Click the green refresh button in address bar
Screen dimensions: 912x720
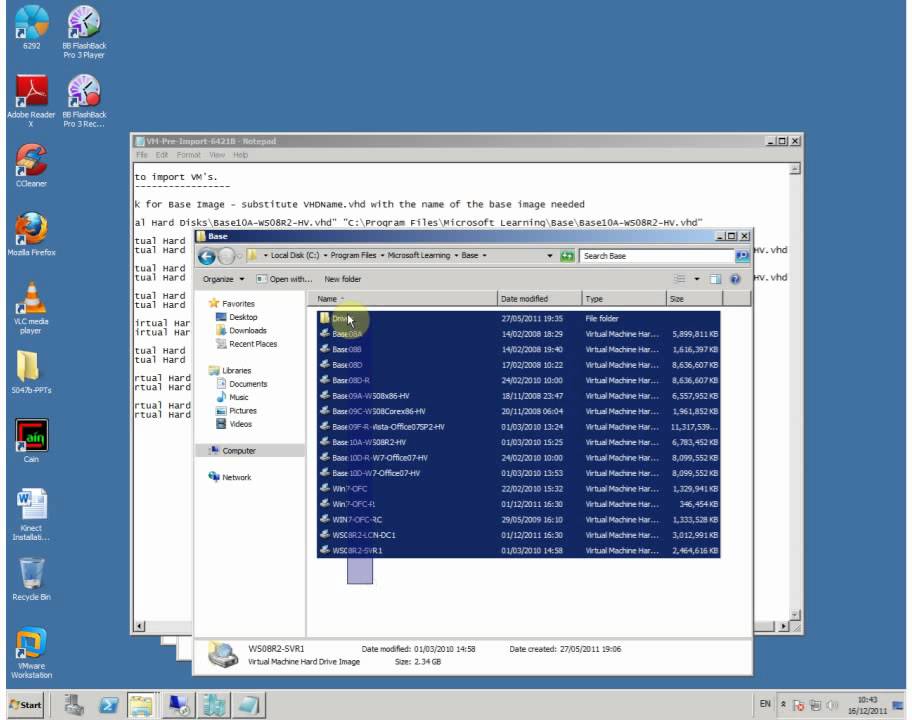567,256
